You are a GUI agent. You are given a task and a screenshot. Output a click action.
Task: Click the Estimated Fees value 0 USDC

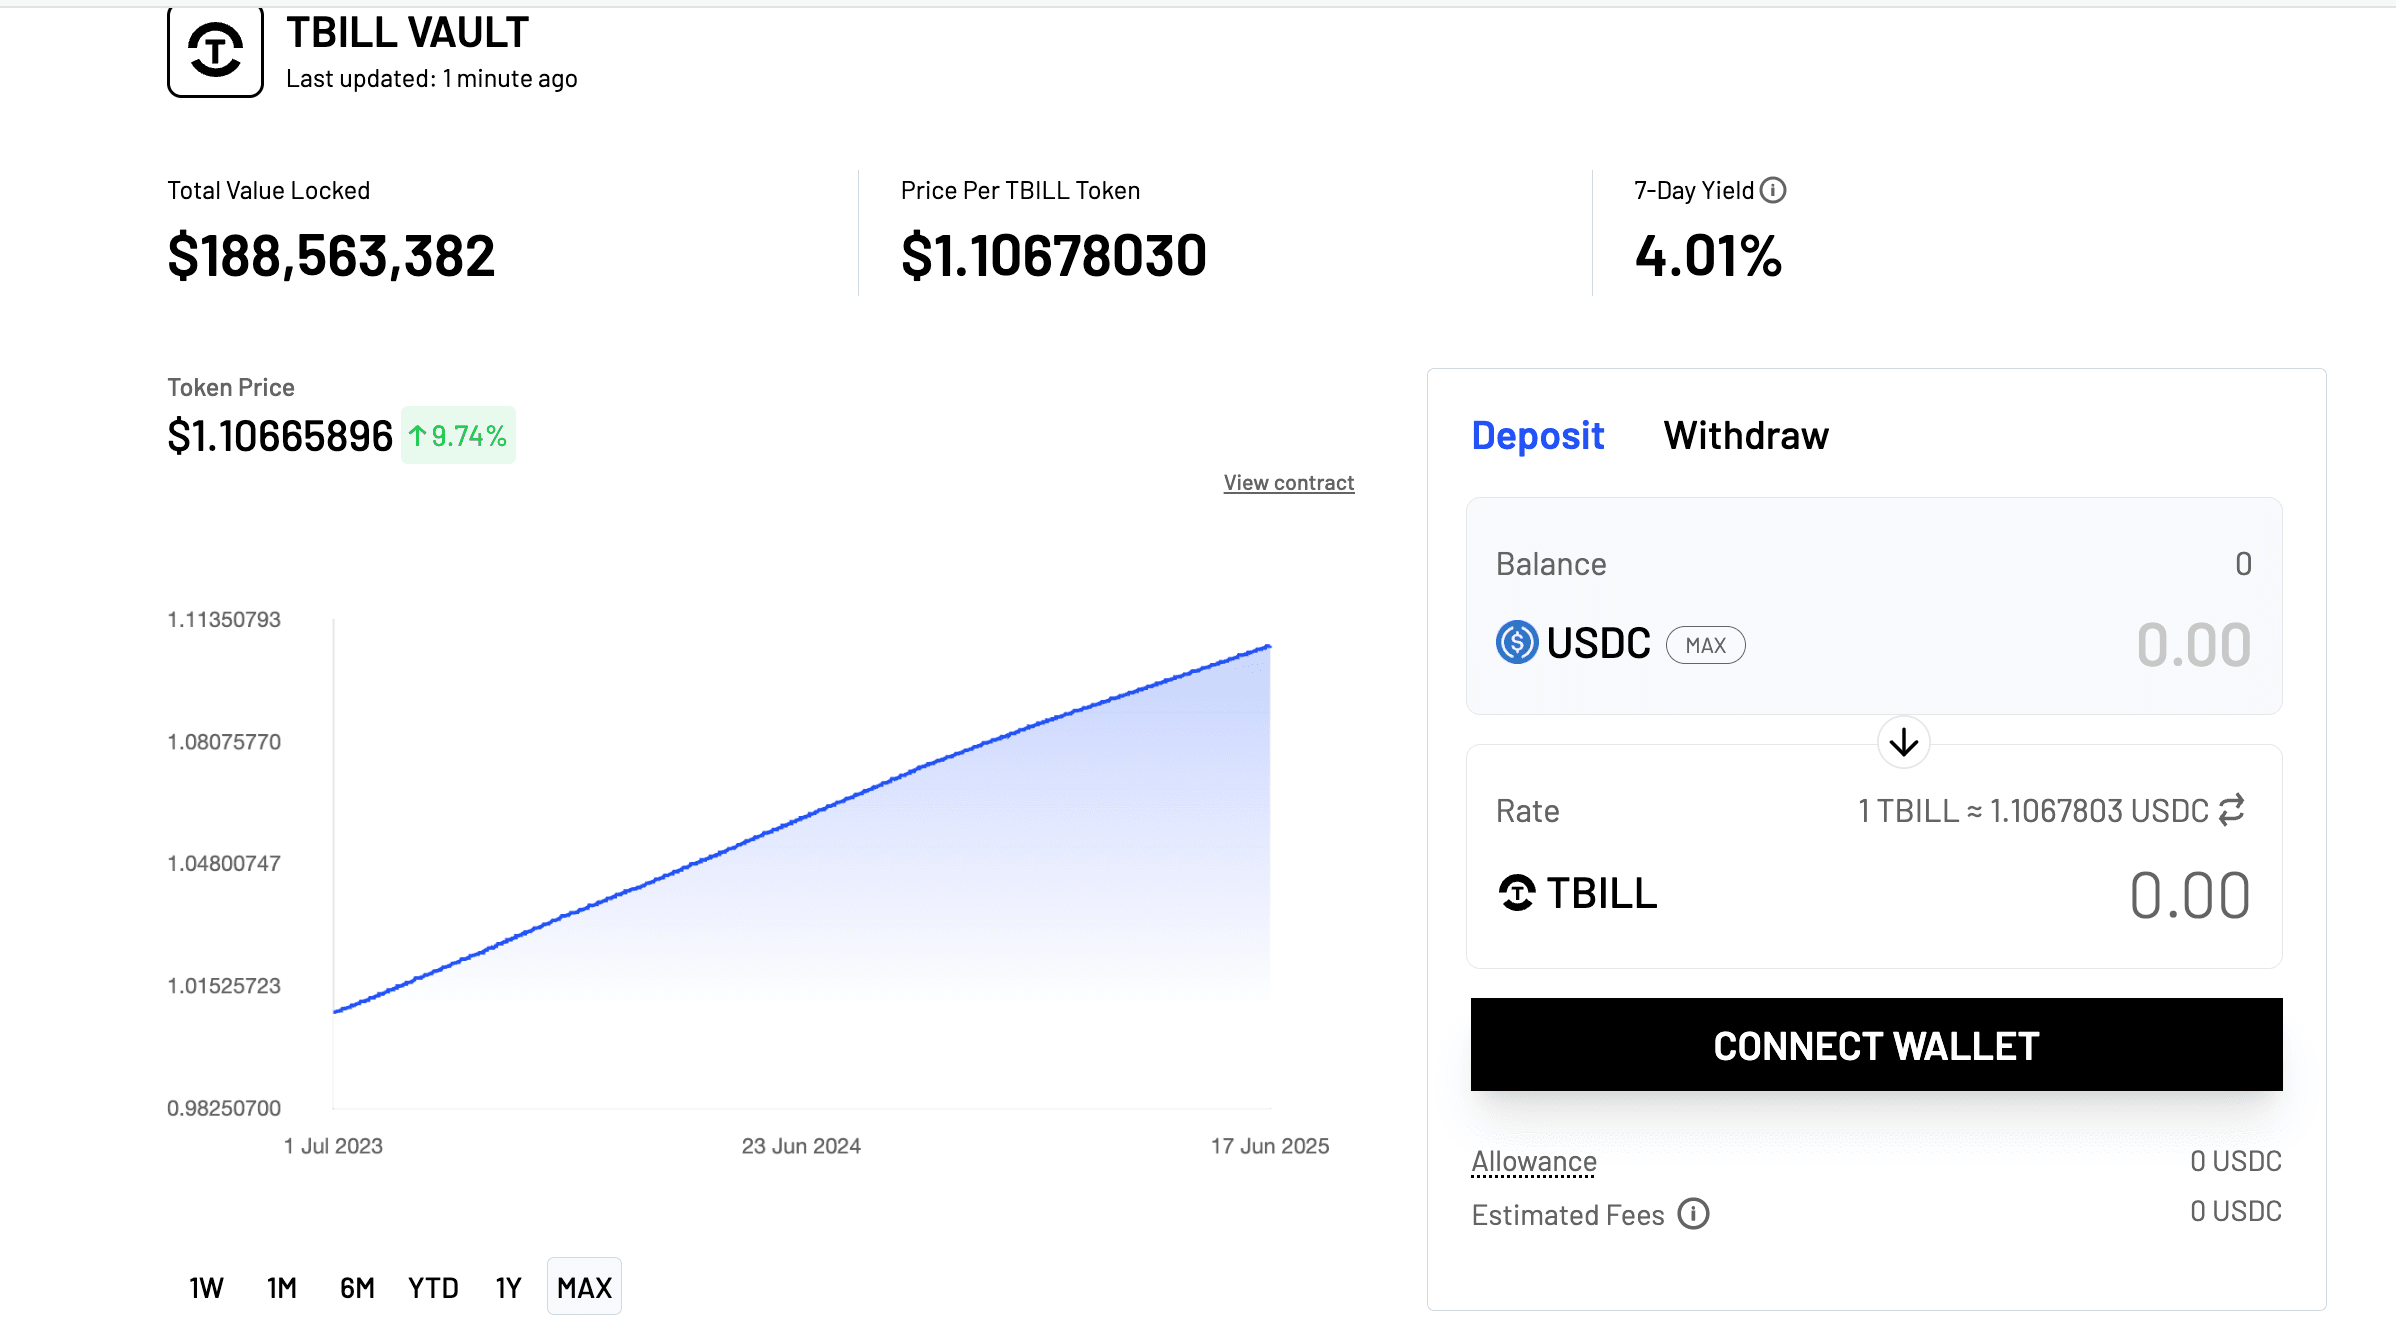2236,1211
